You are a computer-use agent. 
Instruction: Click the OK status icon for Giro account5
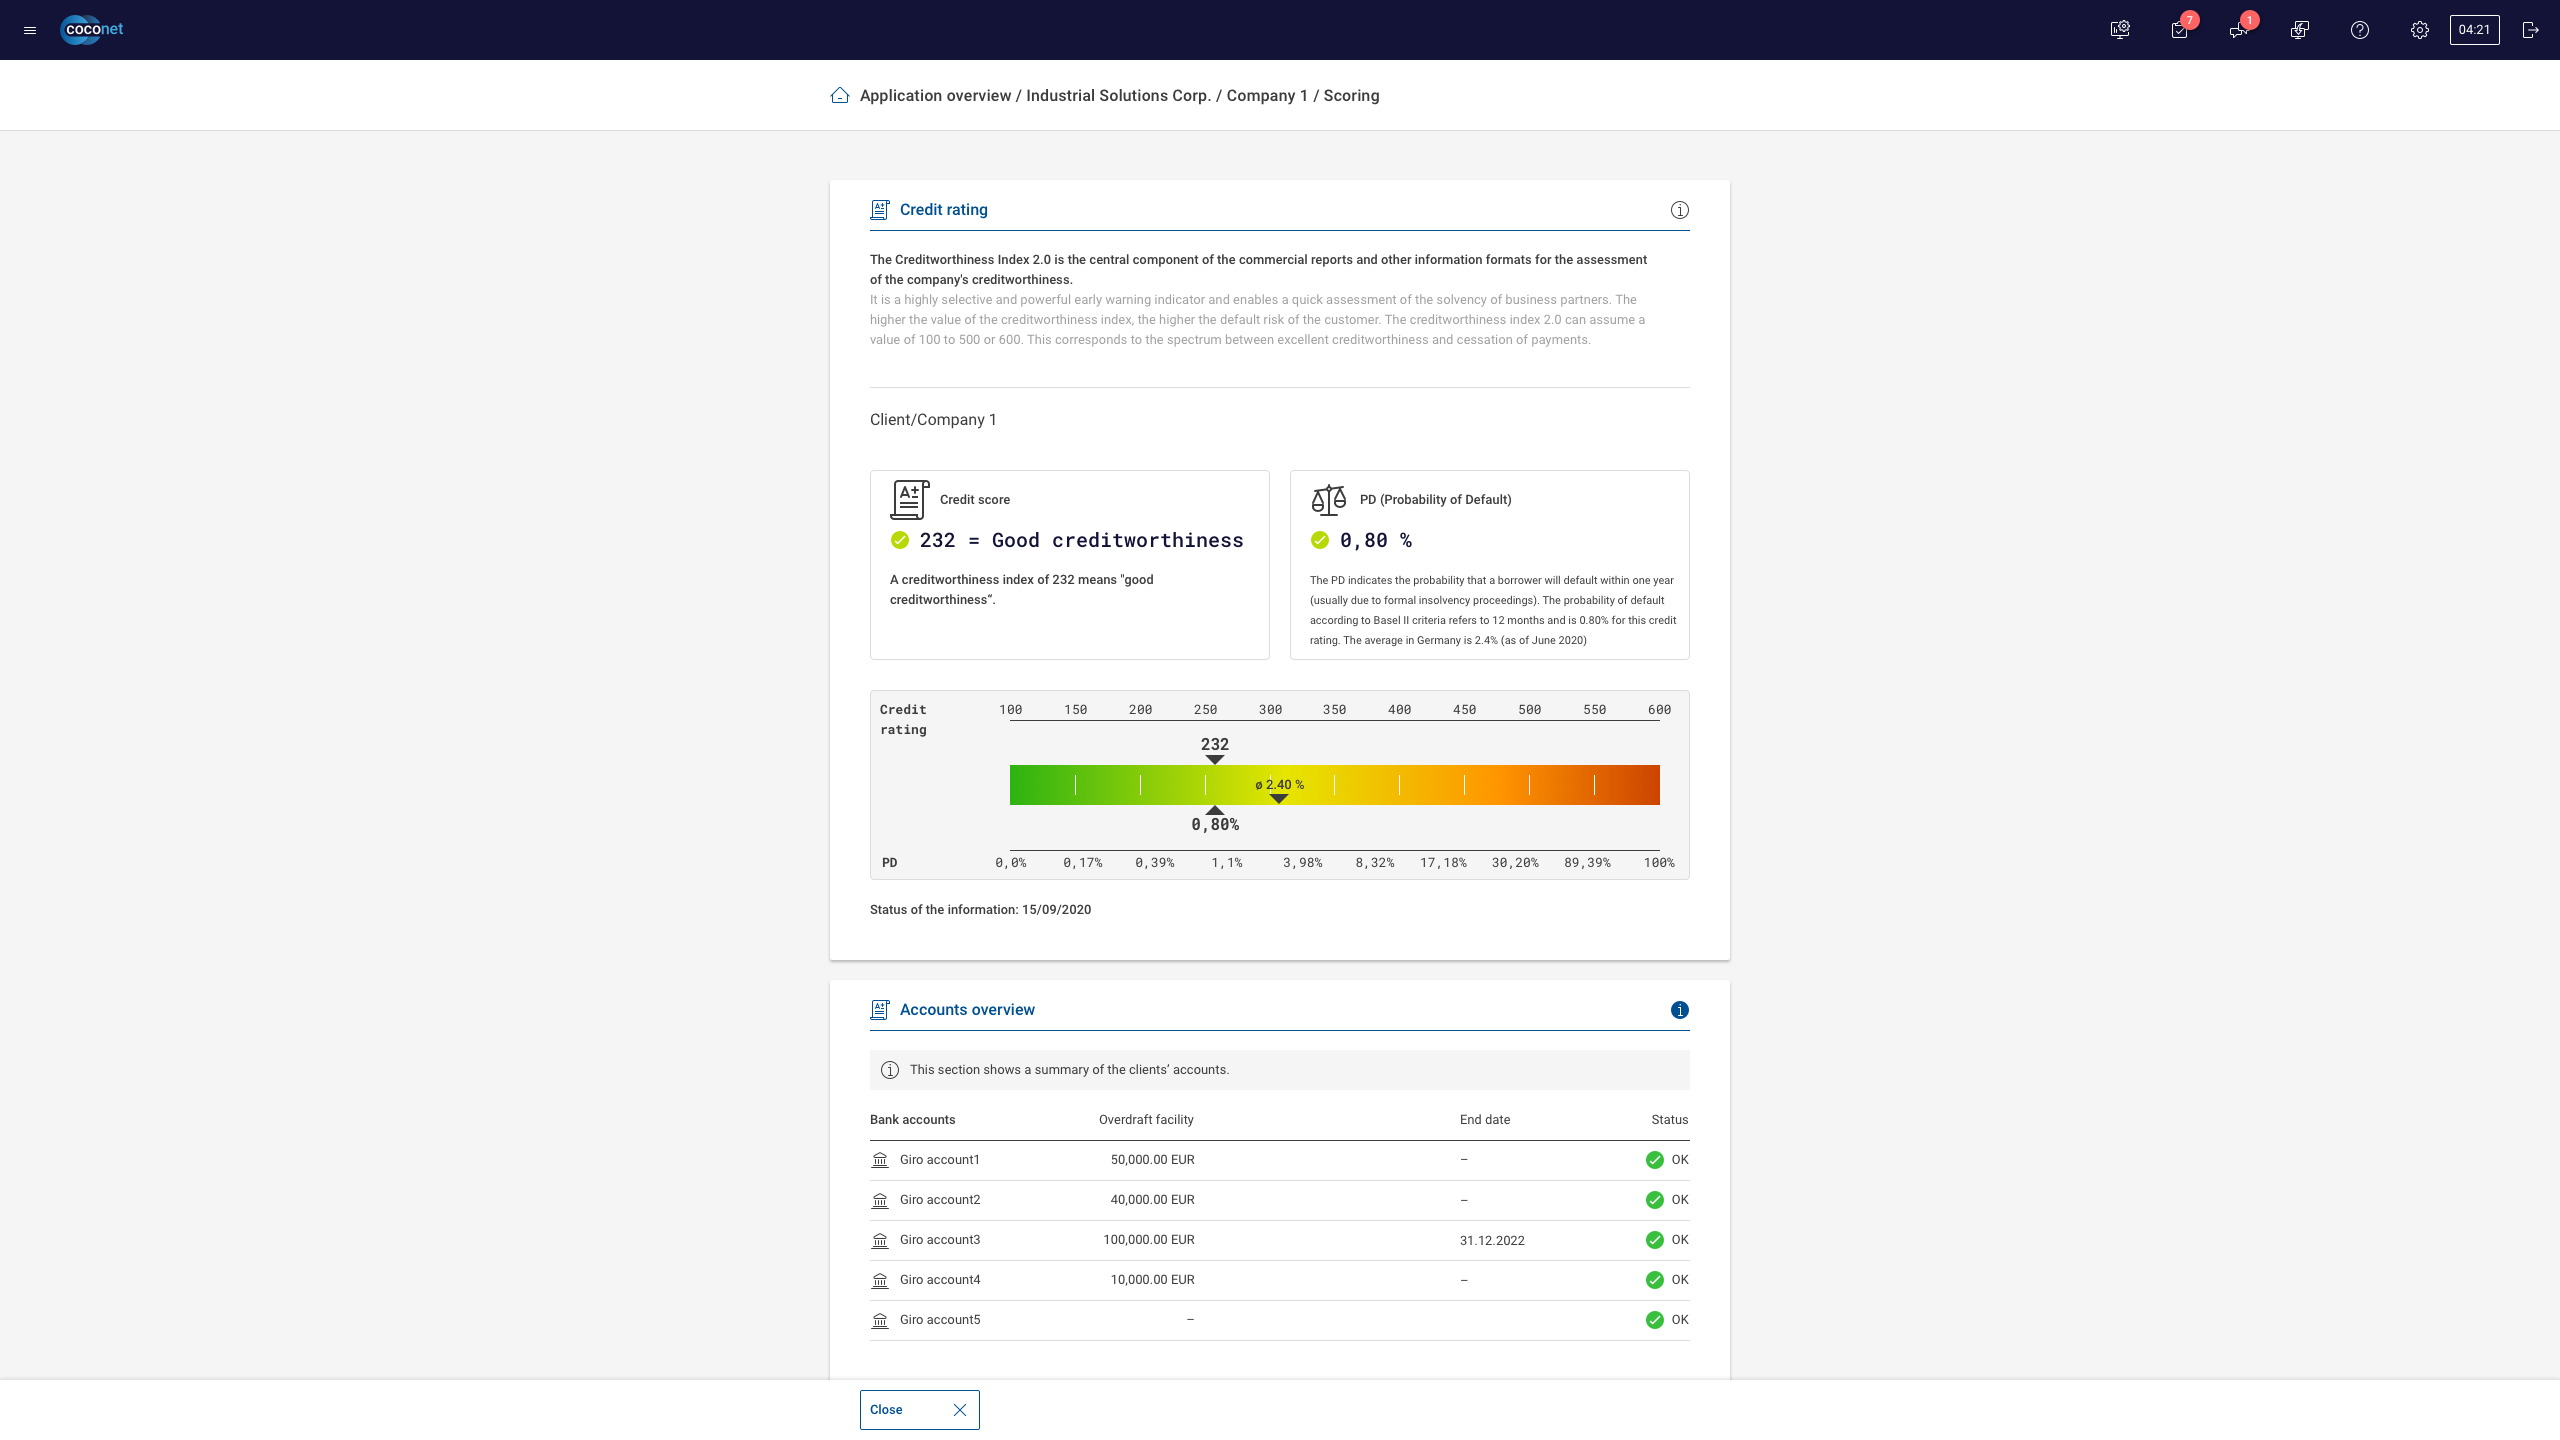tap(1655, 1320)
